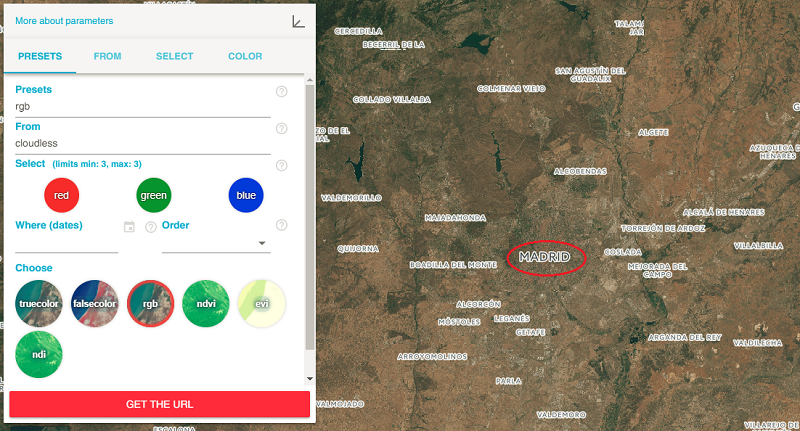This screenshot has height=431, width=800.
Task: Click the ARGANDA DEL REY map label
Action: 685,338
